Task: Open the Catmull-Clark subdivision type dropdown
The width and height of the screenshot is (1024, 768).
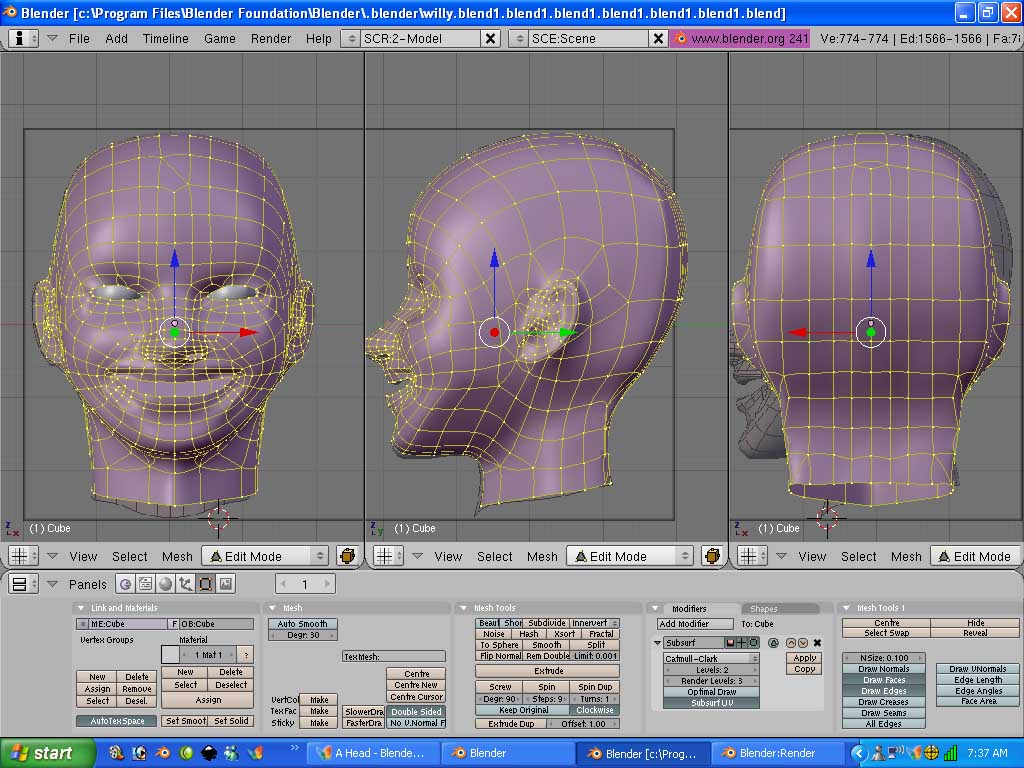Action: point(711,658)
